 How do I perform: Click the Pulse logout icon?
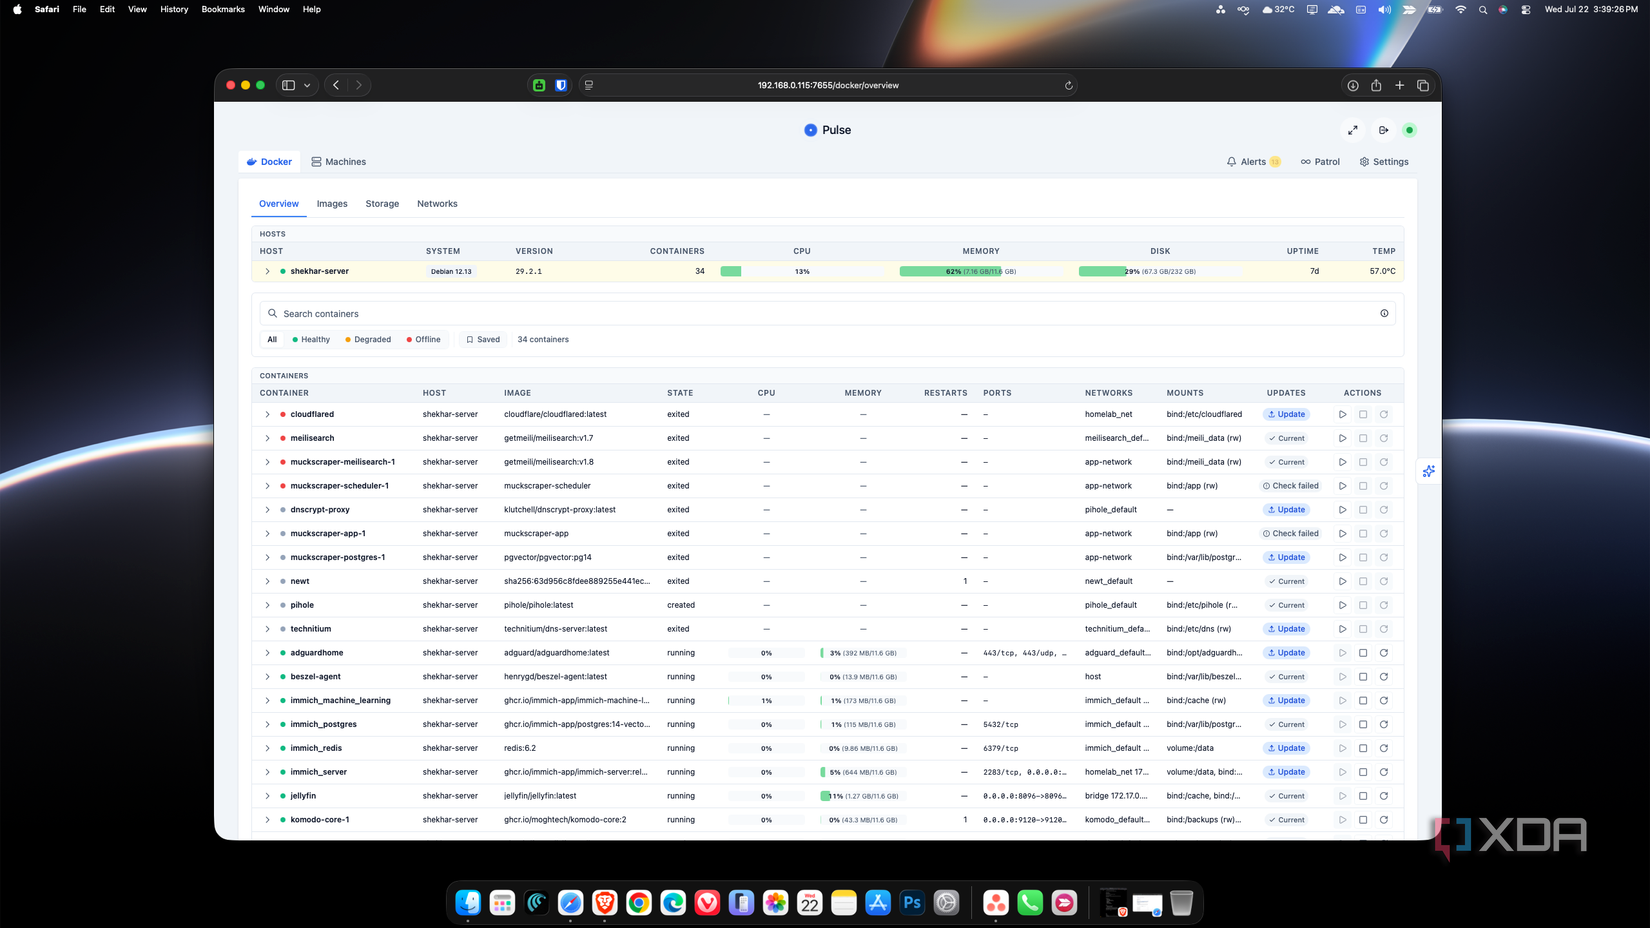point(1383,130)
